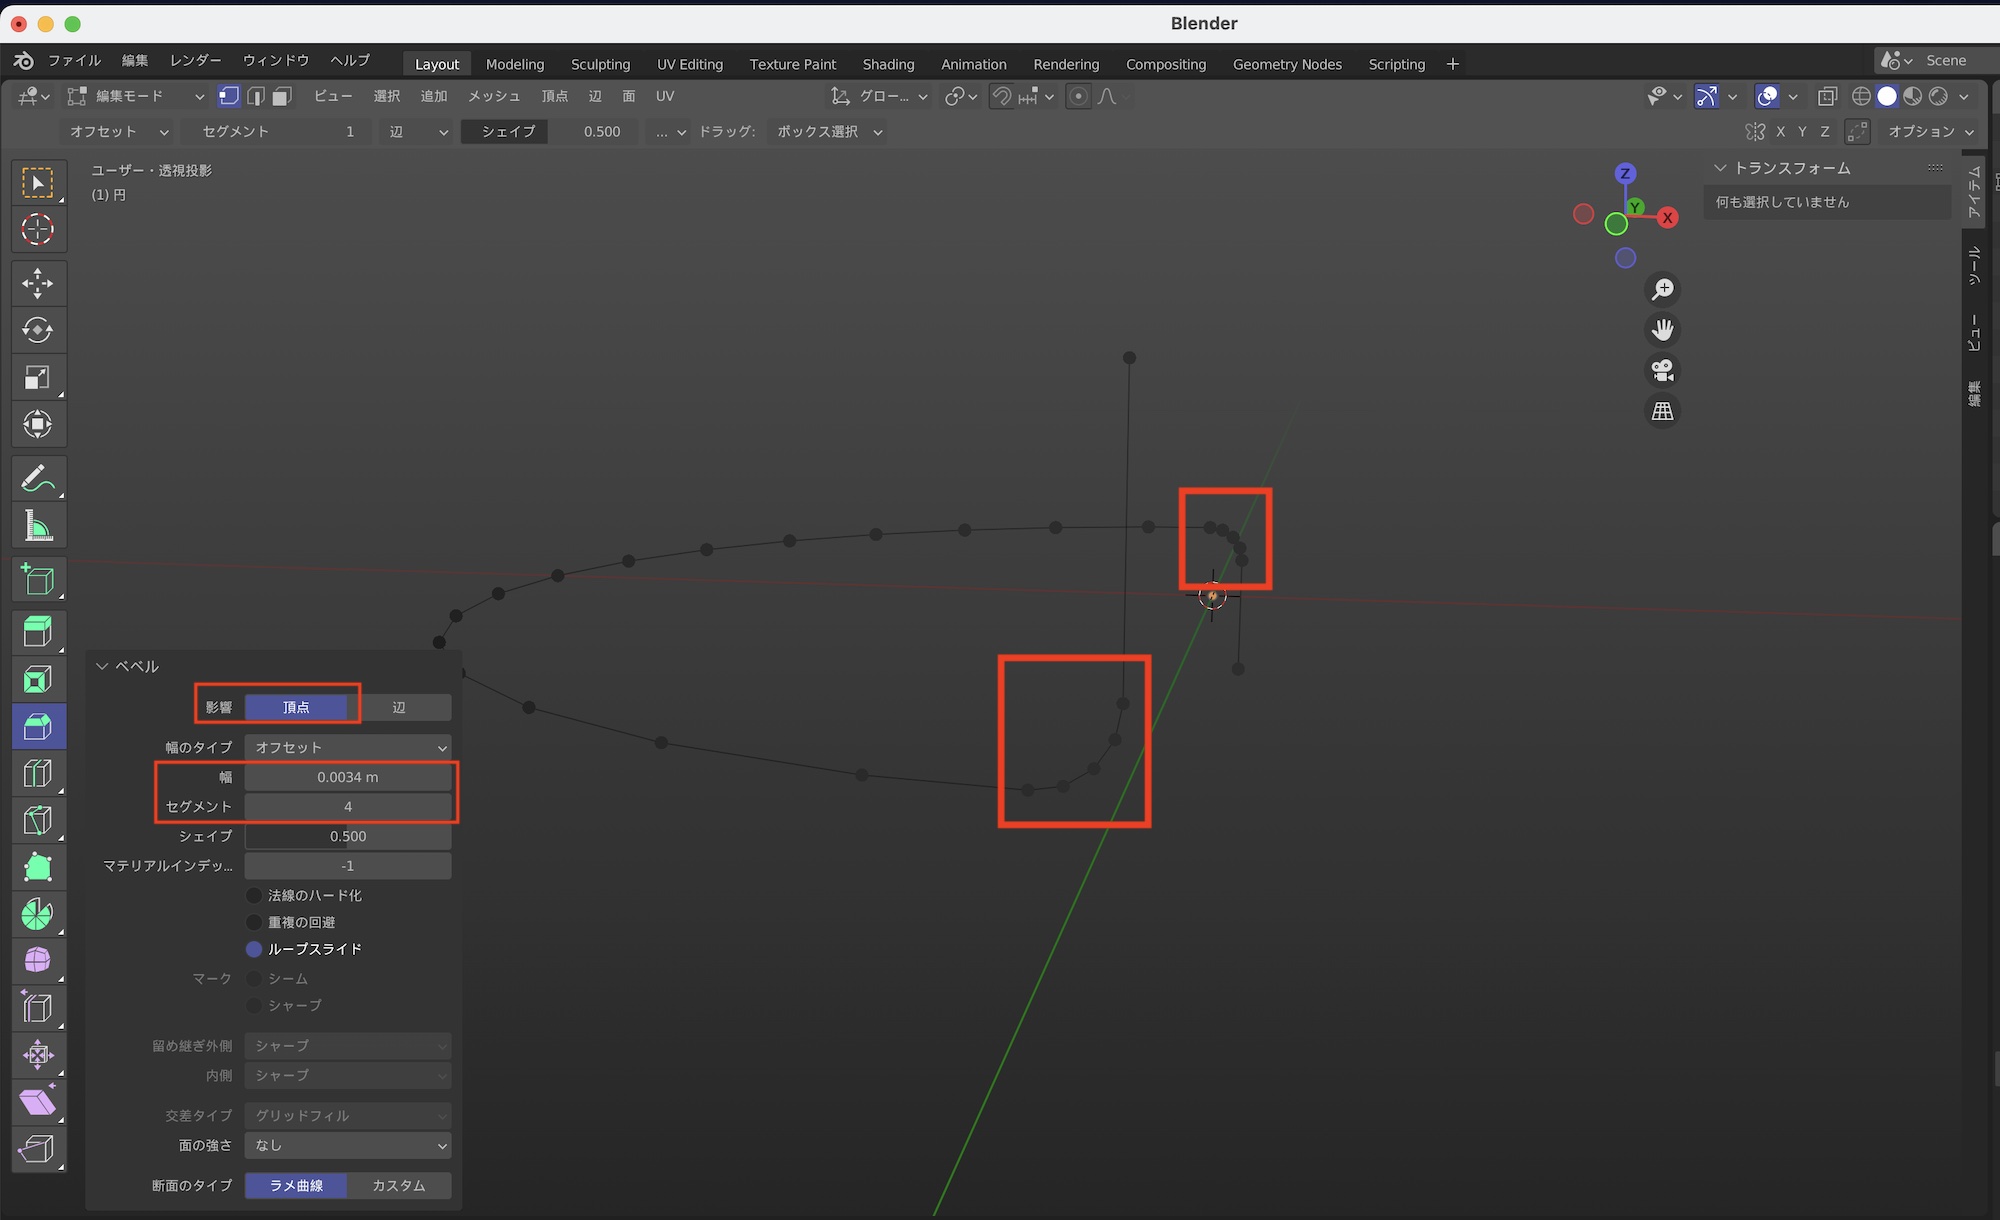Switch to the Sculpting workspace tab
The height and width of the screenshot is (1220, 2000).
tap(600, 64)
